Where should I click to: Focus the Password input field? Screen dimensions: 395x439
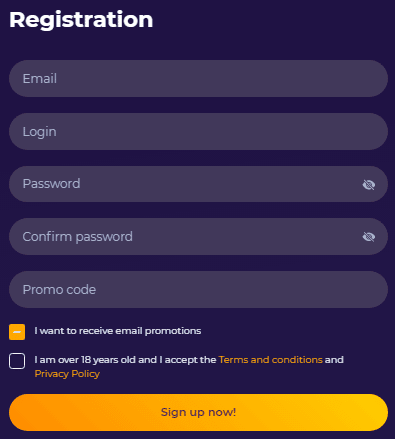[198, 184]
